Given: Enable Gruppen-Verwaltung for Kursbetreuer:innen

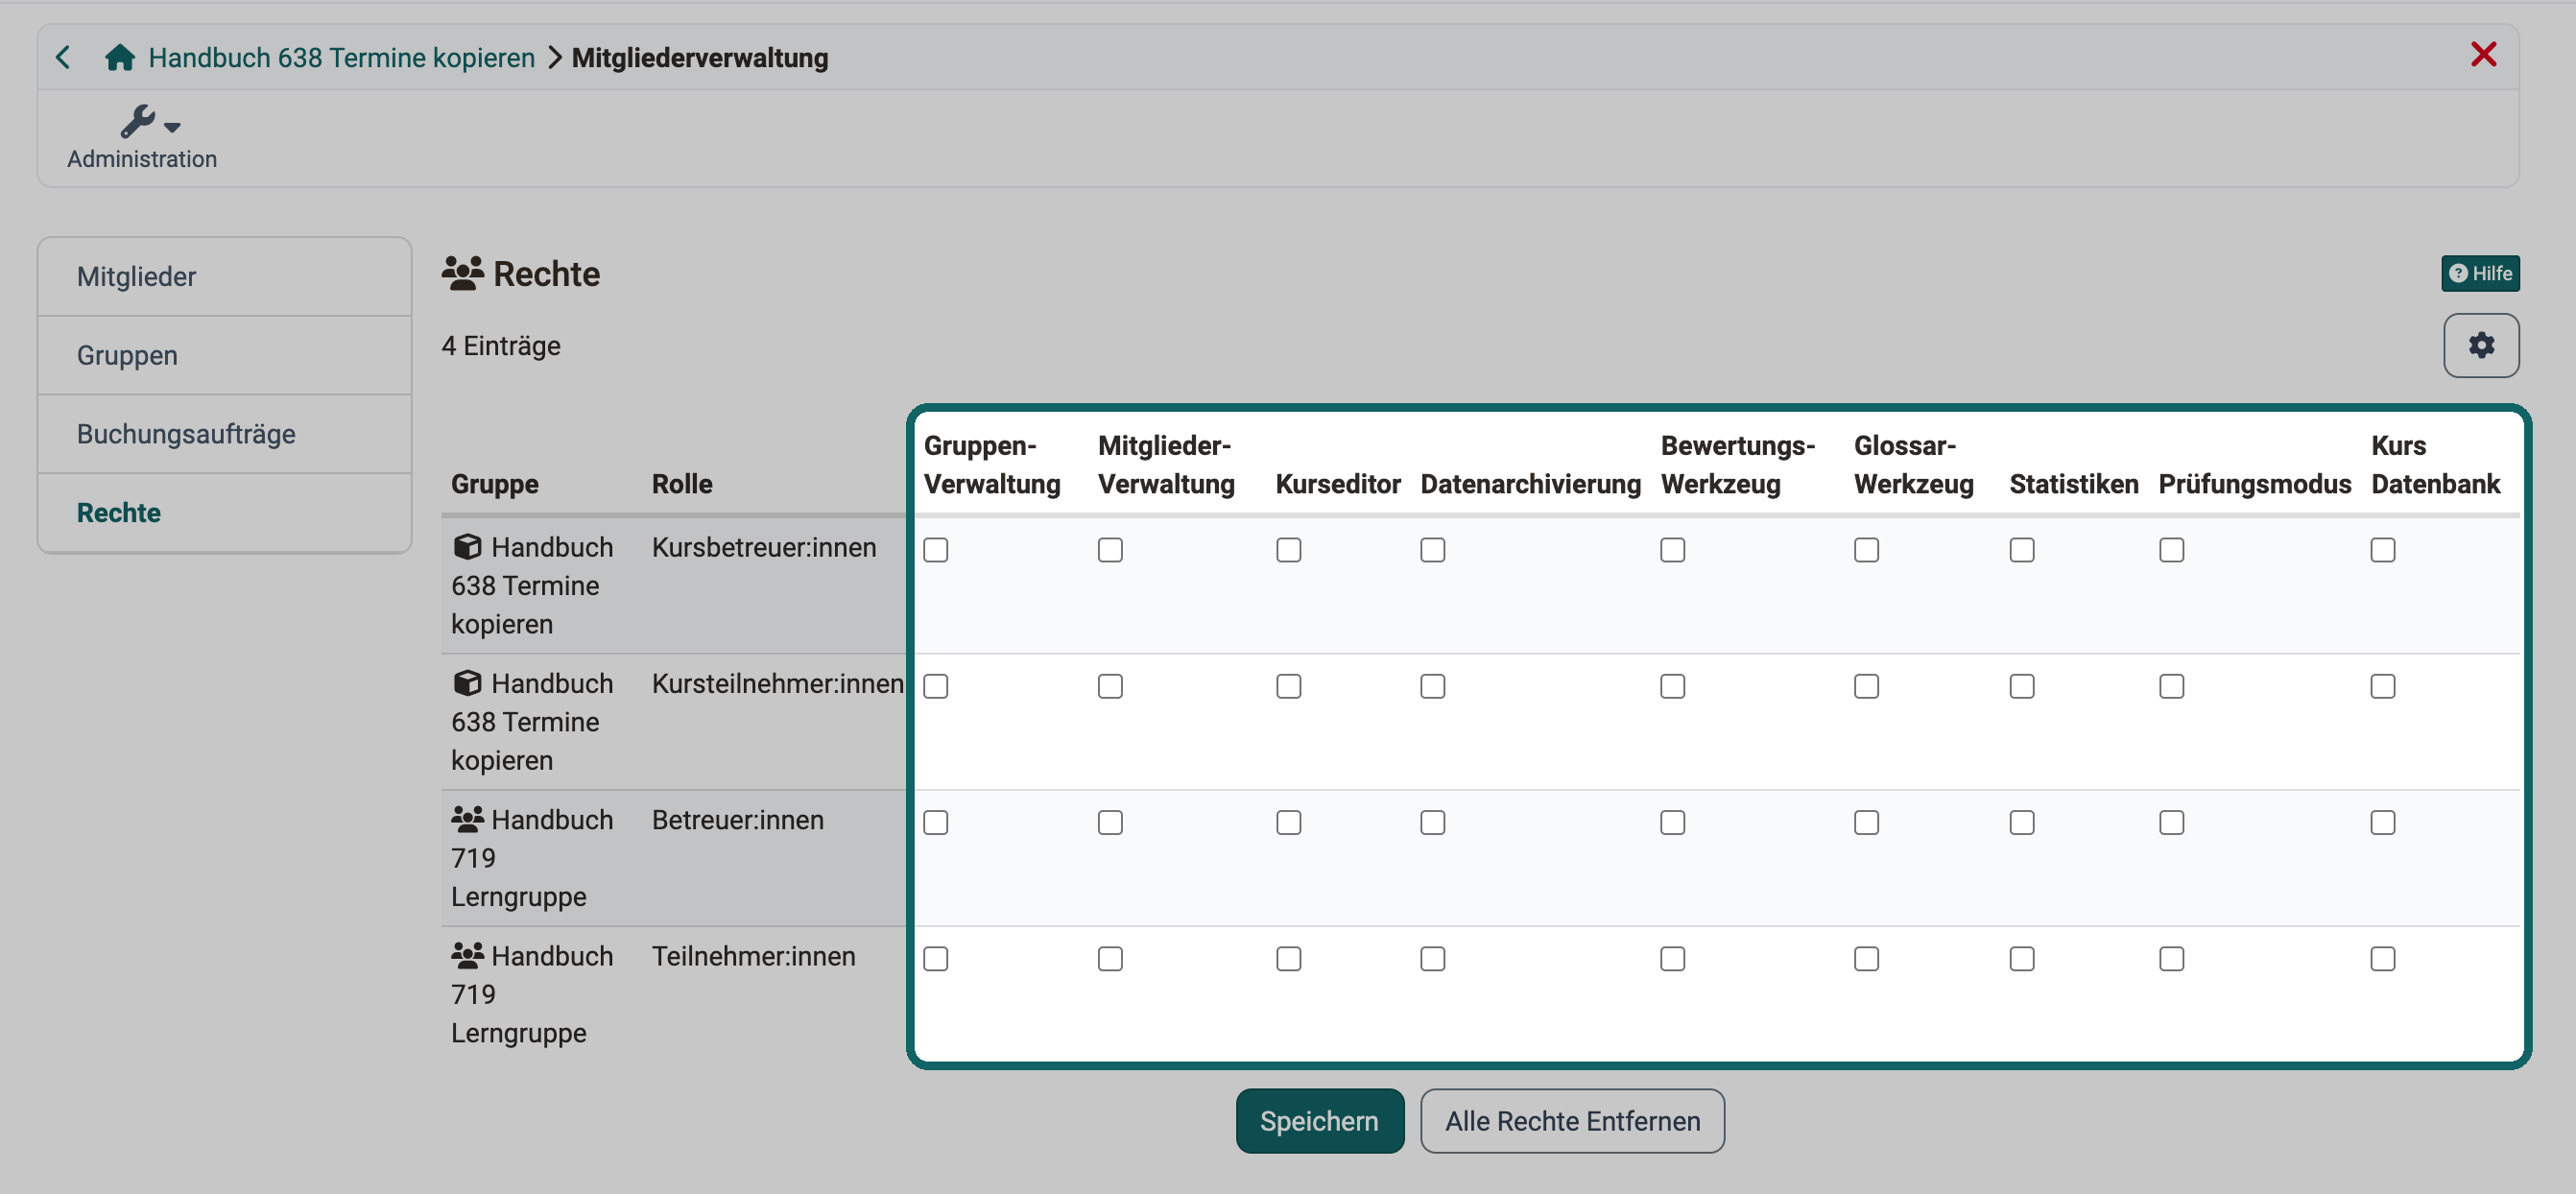Looking at the screenshot, I should pos(935,550).
